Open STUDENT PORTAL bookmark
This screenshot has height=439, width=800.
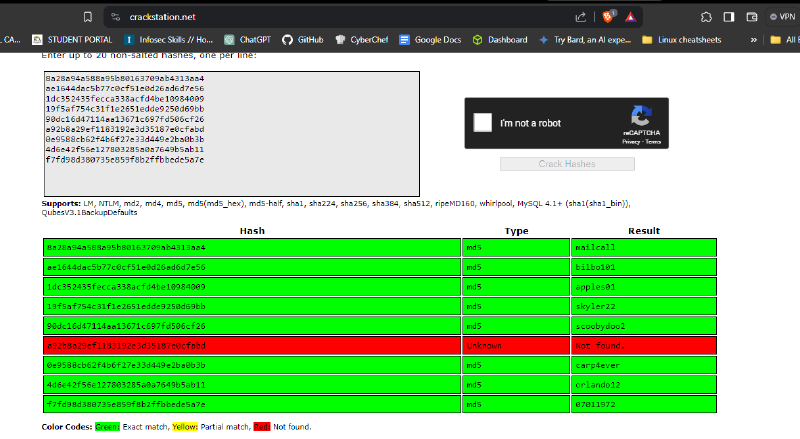click(72, 40)
